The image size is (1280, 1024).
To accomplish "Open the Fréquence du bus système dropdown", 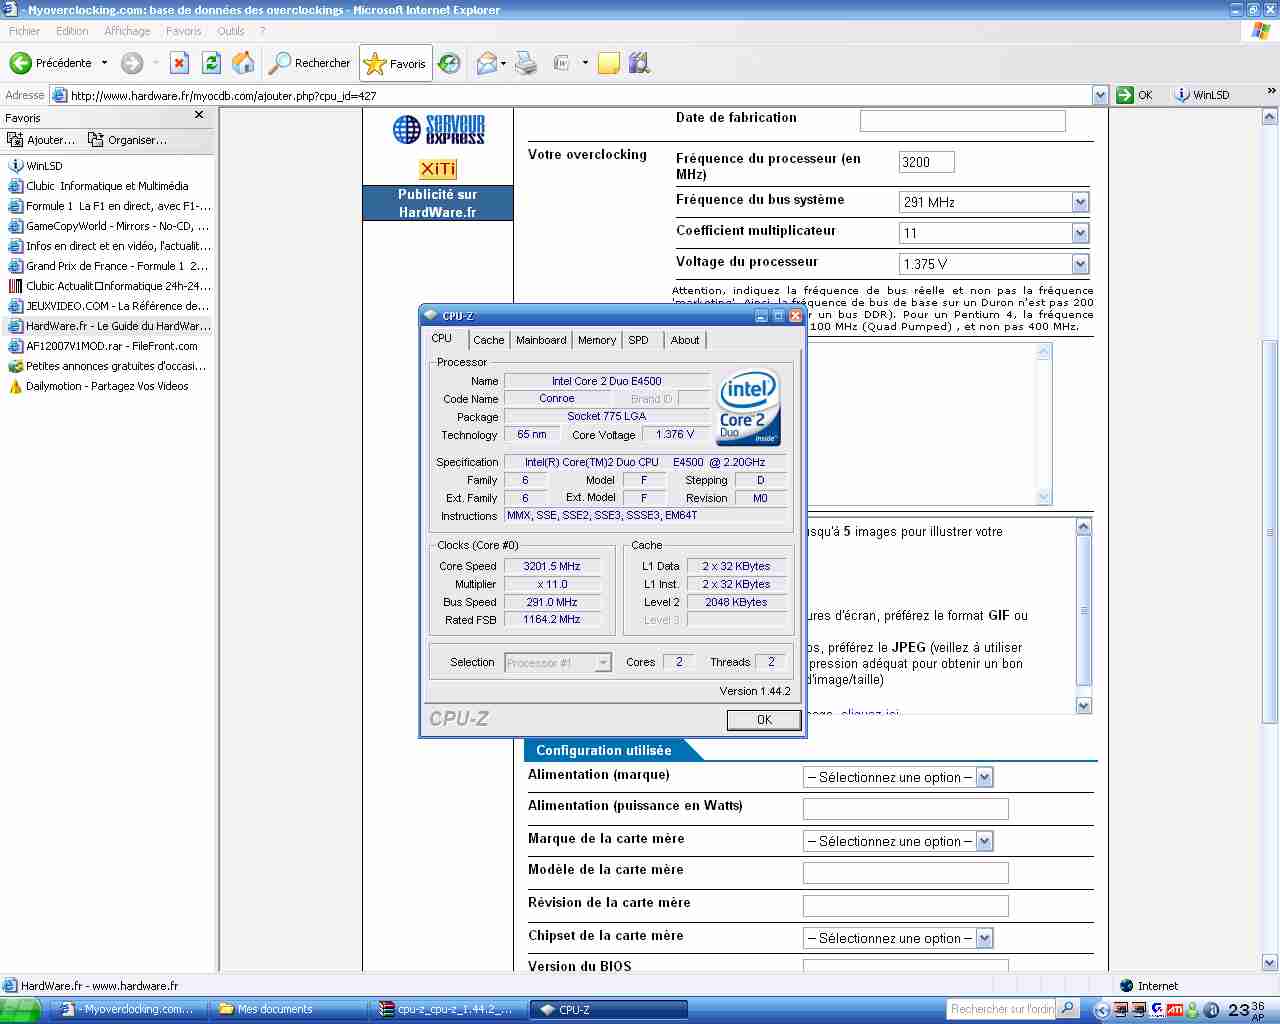I will tap(994, 202).
